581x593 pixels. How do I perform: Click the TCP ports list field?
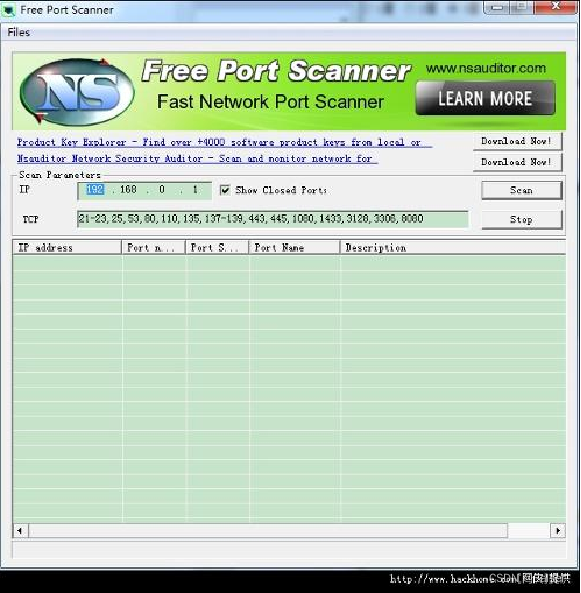(x=272, y=219)
